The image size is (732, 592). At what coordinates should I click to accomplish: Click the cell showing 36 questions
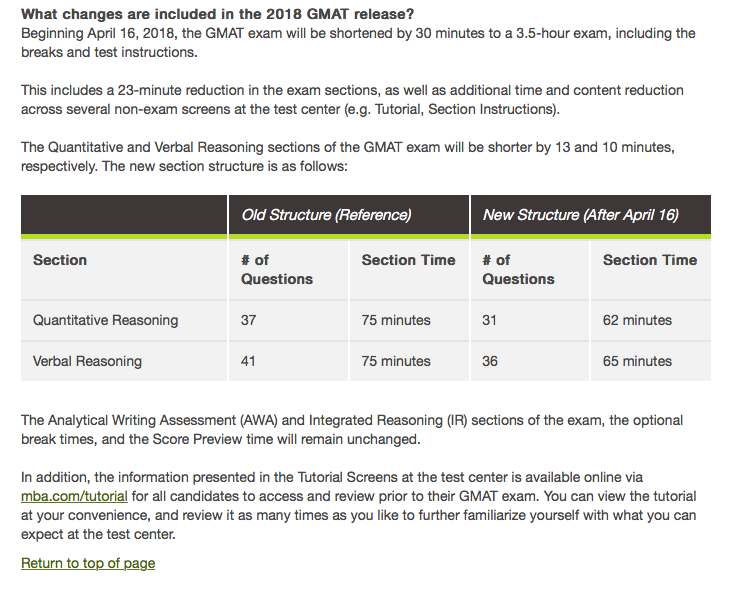click(x=490, y=361)
